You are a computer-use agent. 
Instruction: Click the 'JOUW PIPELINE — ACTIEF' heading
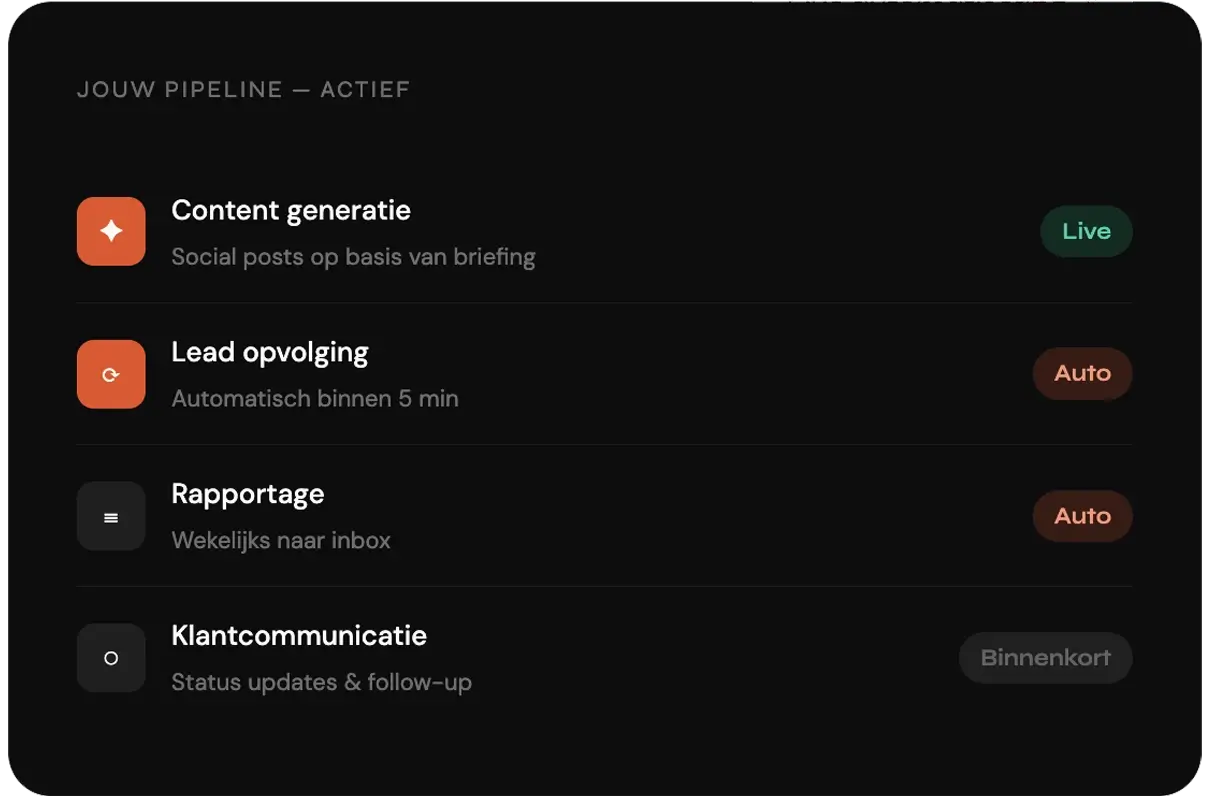(243, 90)
